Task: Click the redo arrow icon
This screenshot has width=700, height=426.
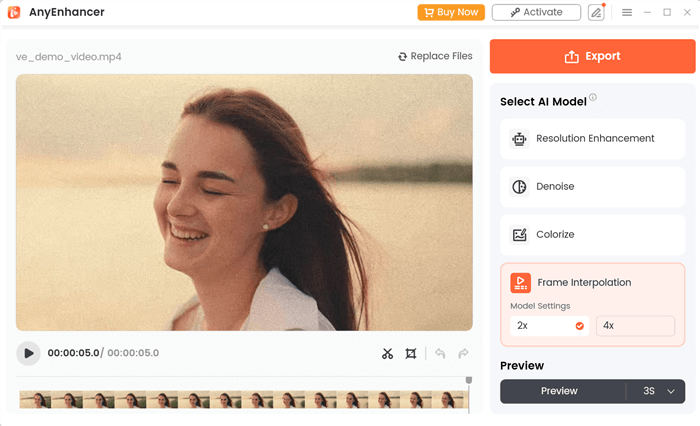Action: coord(463,354)
